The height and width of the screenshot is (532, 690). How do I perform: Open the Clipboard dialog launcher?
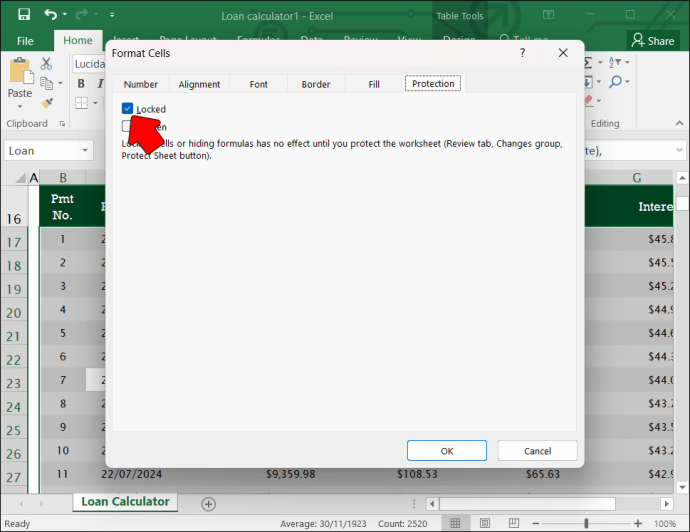click(x=62, y=124)
